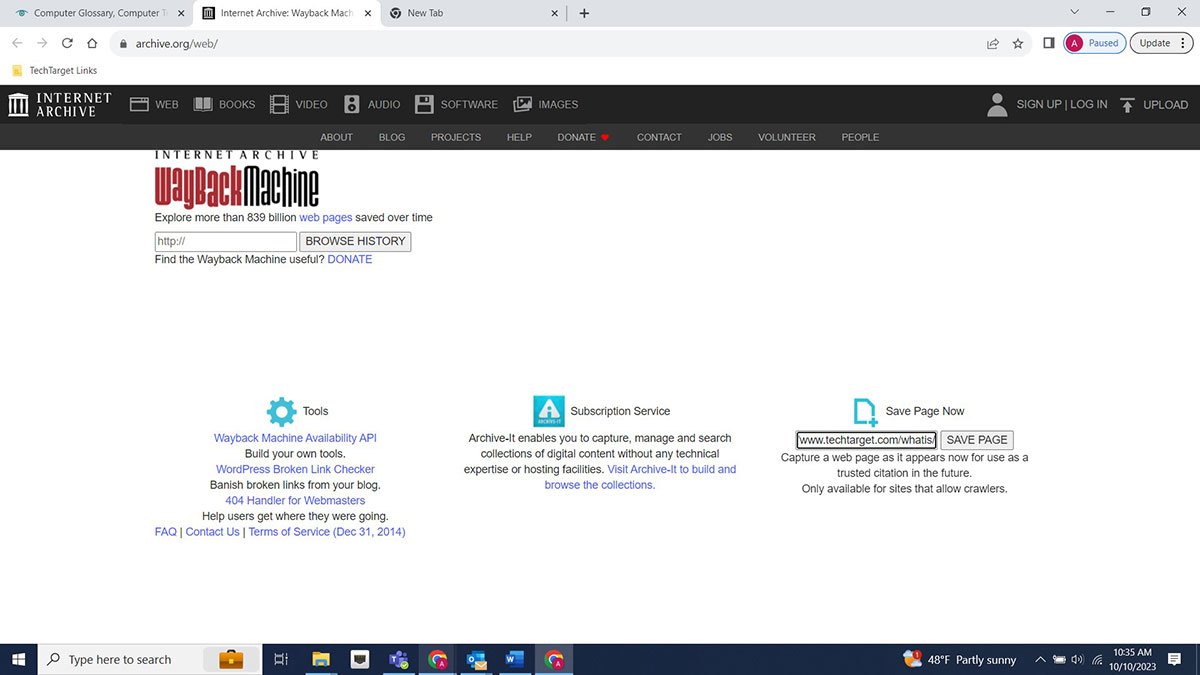The width and height of the screenshot is (1200, 675).
Task: Open File Explorer from the taskbar
Action: tap(321, 659)
